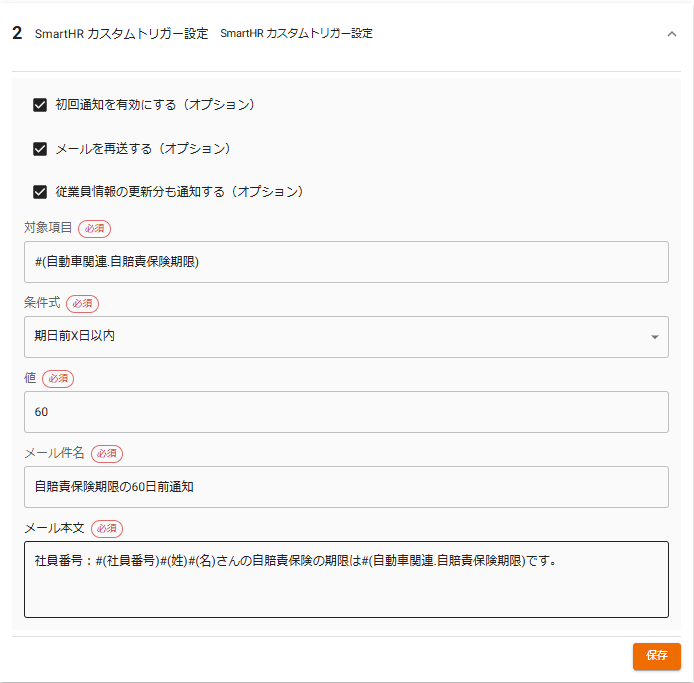Click the step number 2 header
The height and width of the screenshot is (683, 694).
(x=17, y=33)
